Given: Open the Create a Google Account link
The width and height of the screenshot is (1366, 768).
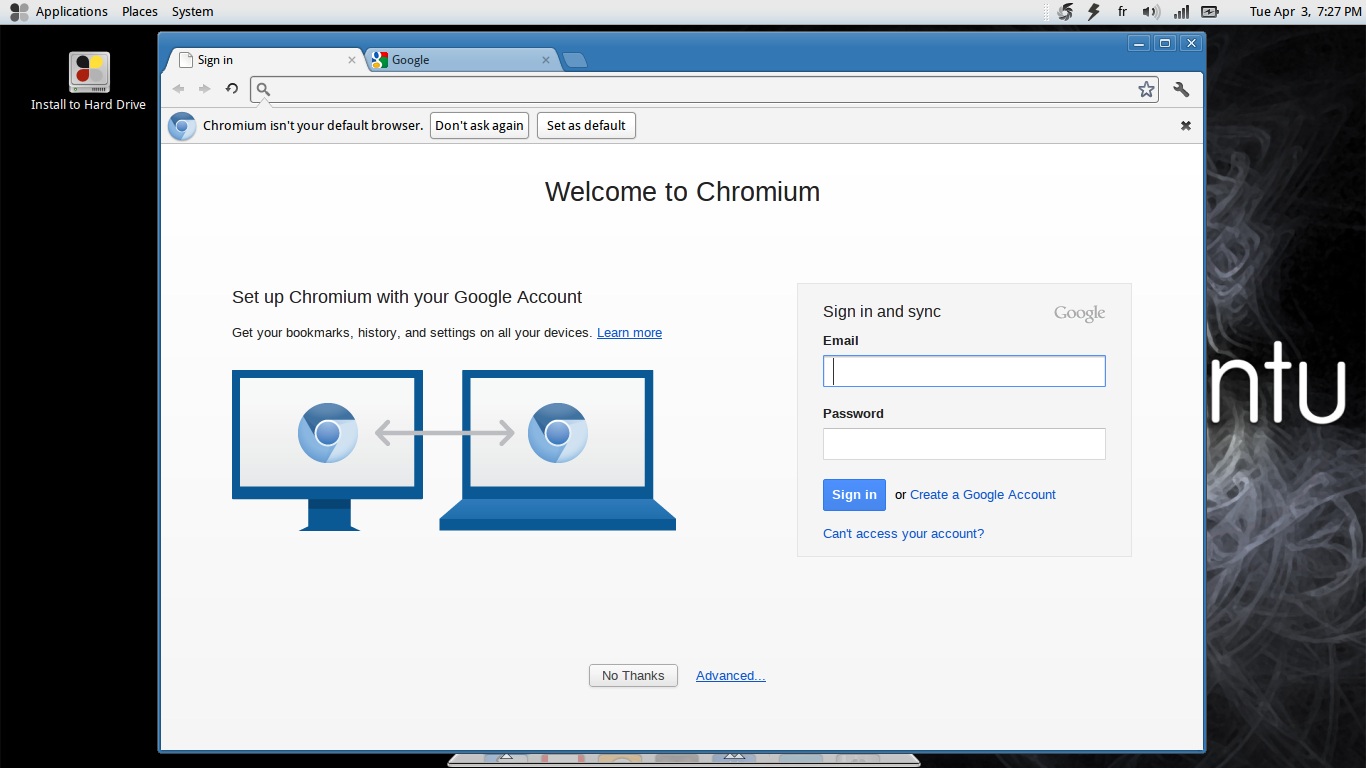Looking at the screenshot, I should (983, 495).
